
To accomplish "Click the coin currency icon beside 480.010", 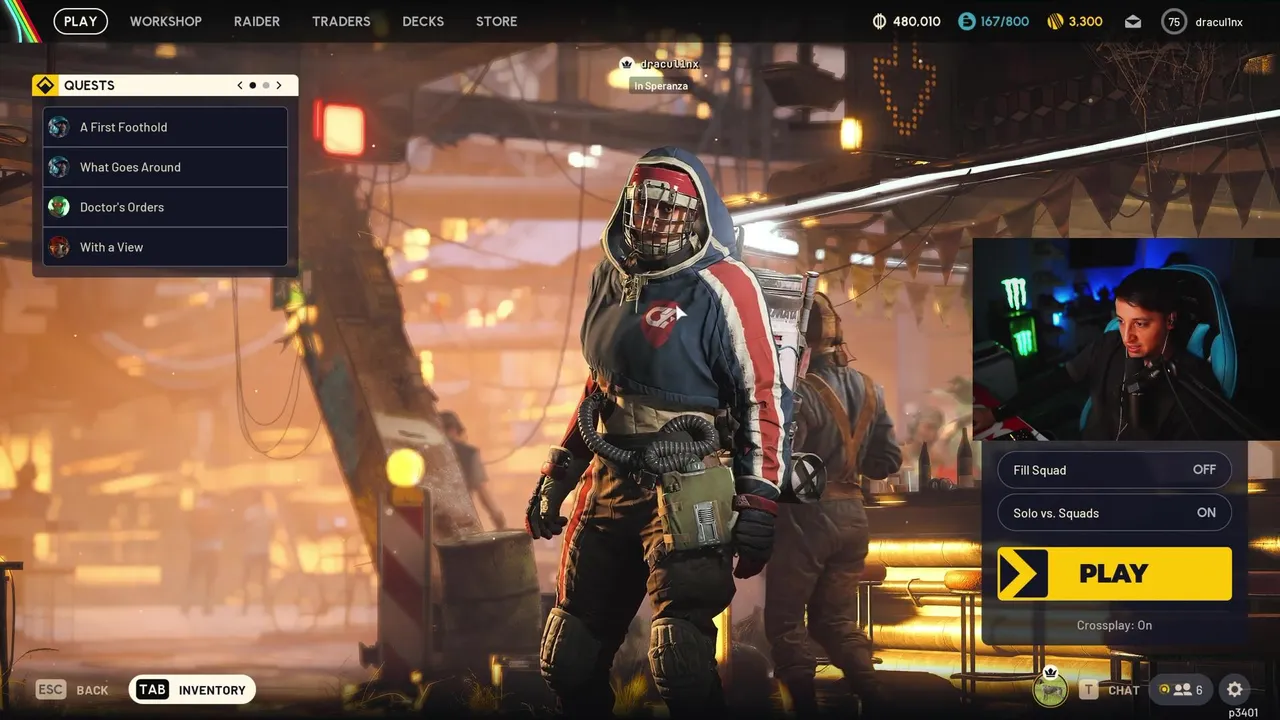I will [x=880, y=21].
